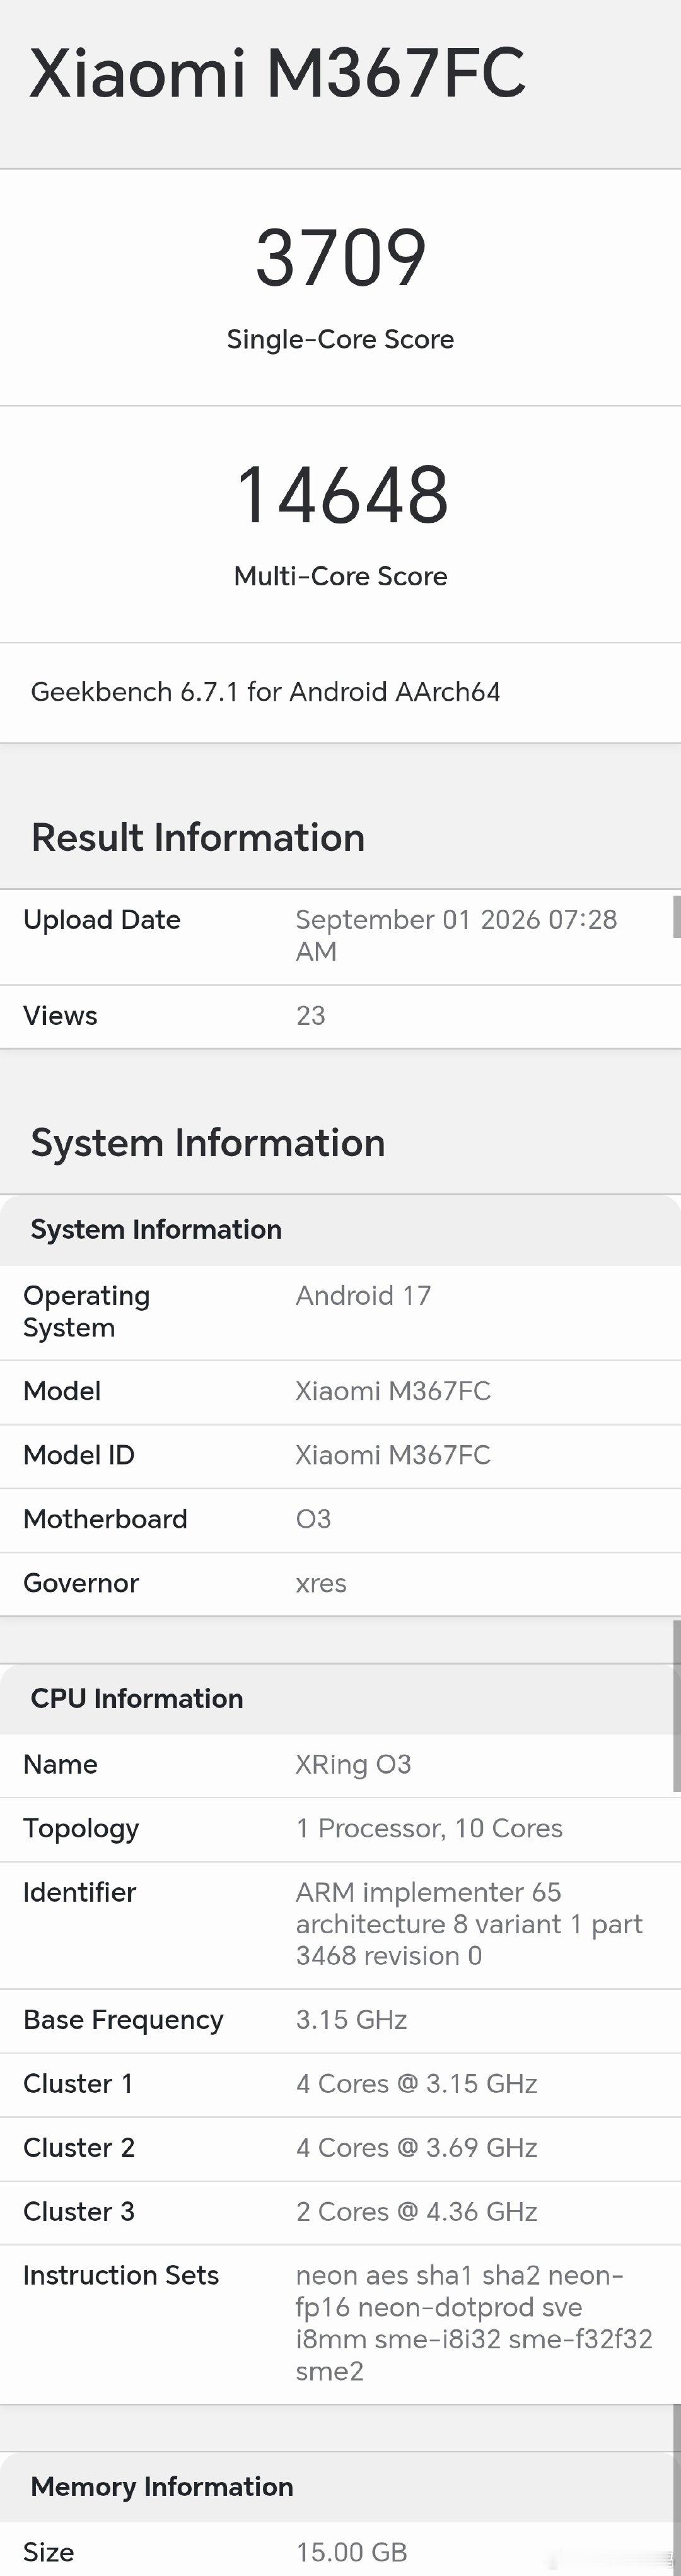Click the Cluster 3 label

click(x=79, y=2212)
